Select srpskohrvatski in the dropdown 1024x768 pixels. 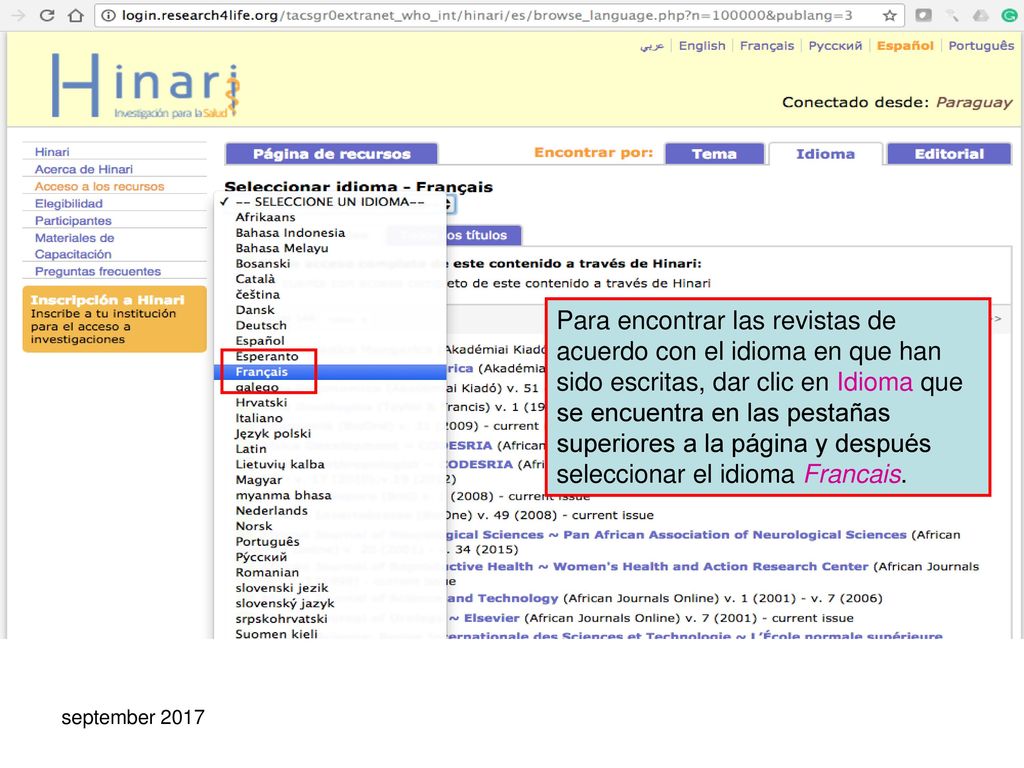pos(330,619)
